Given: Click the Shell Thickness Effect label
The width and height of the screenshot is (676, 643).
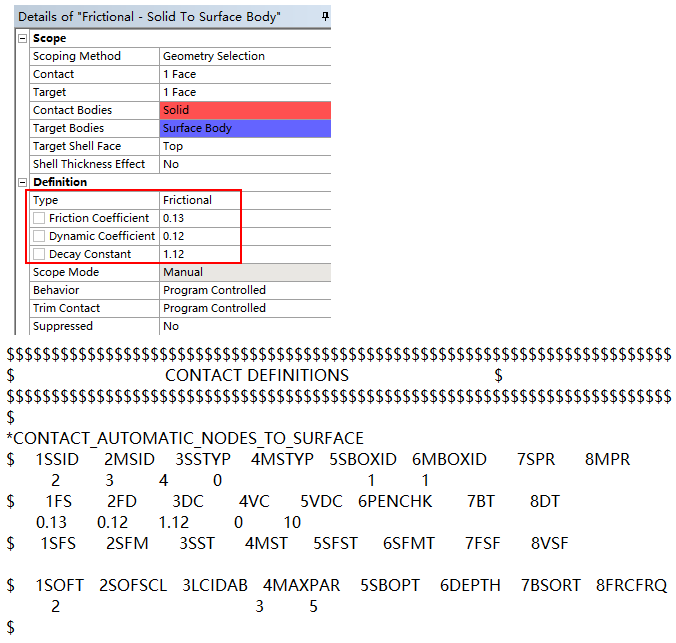Looking at the screenshot, I should click(x=89, y=164).
